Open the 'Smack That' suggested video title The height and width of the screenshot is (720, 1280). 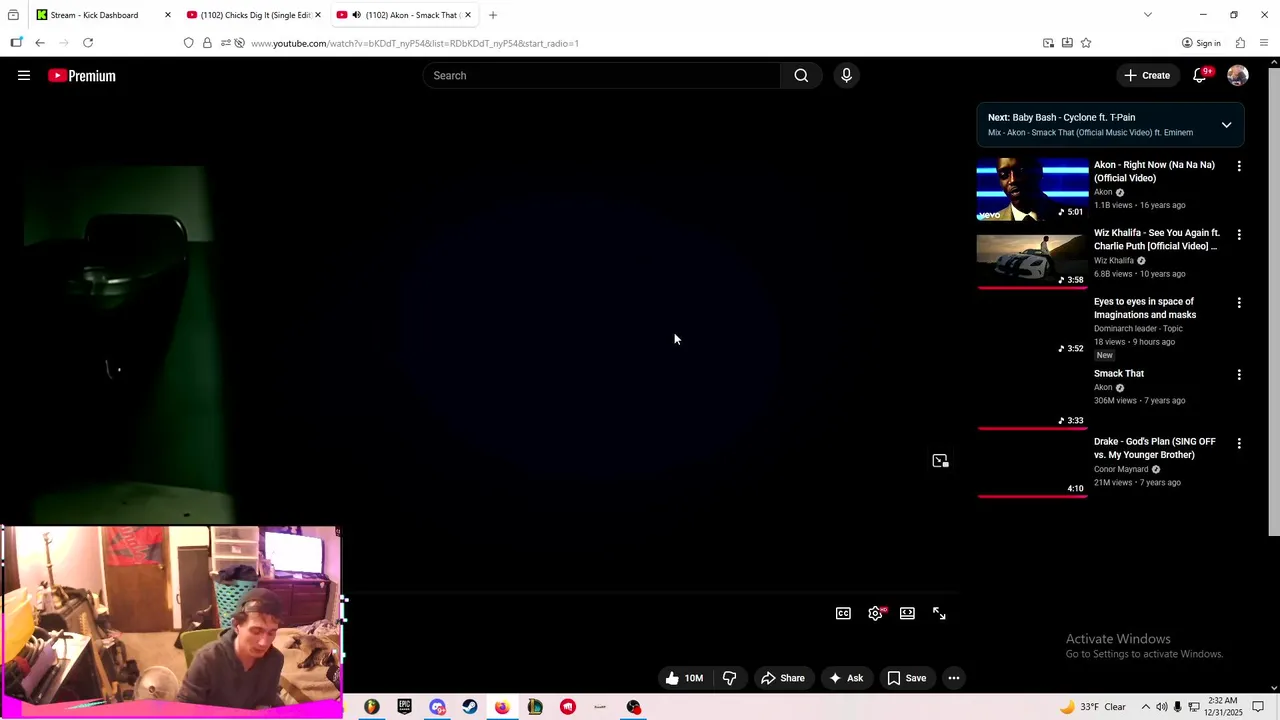[1119, 373]
